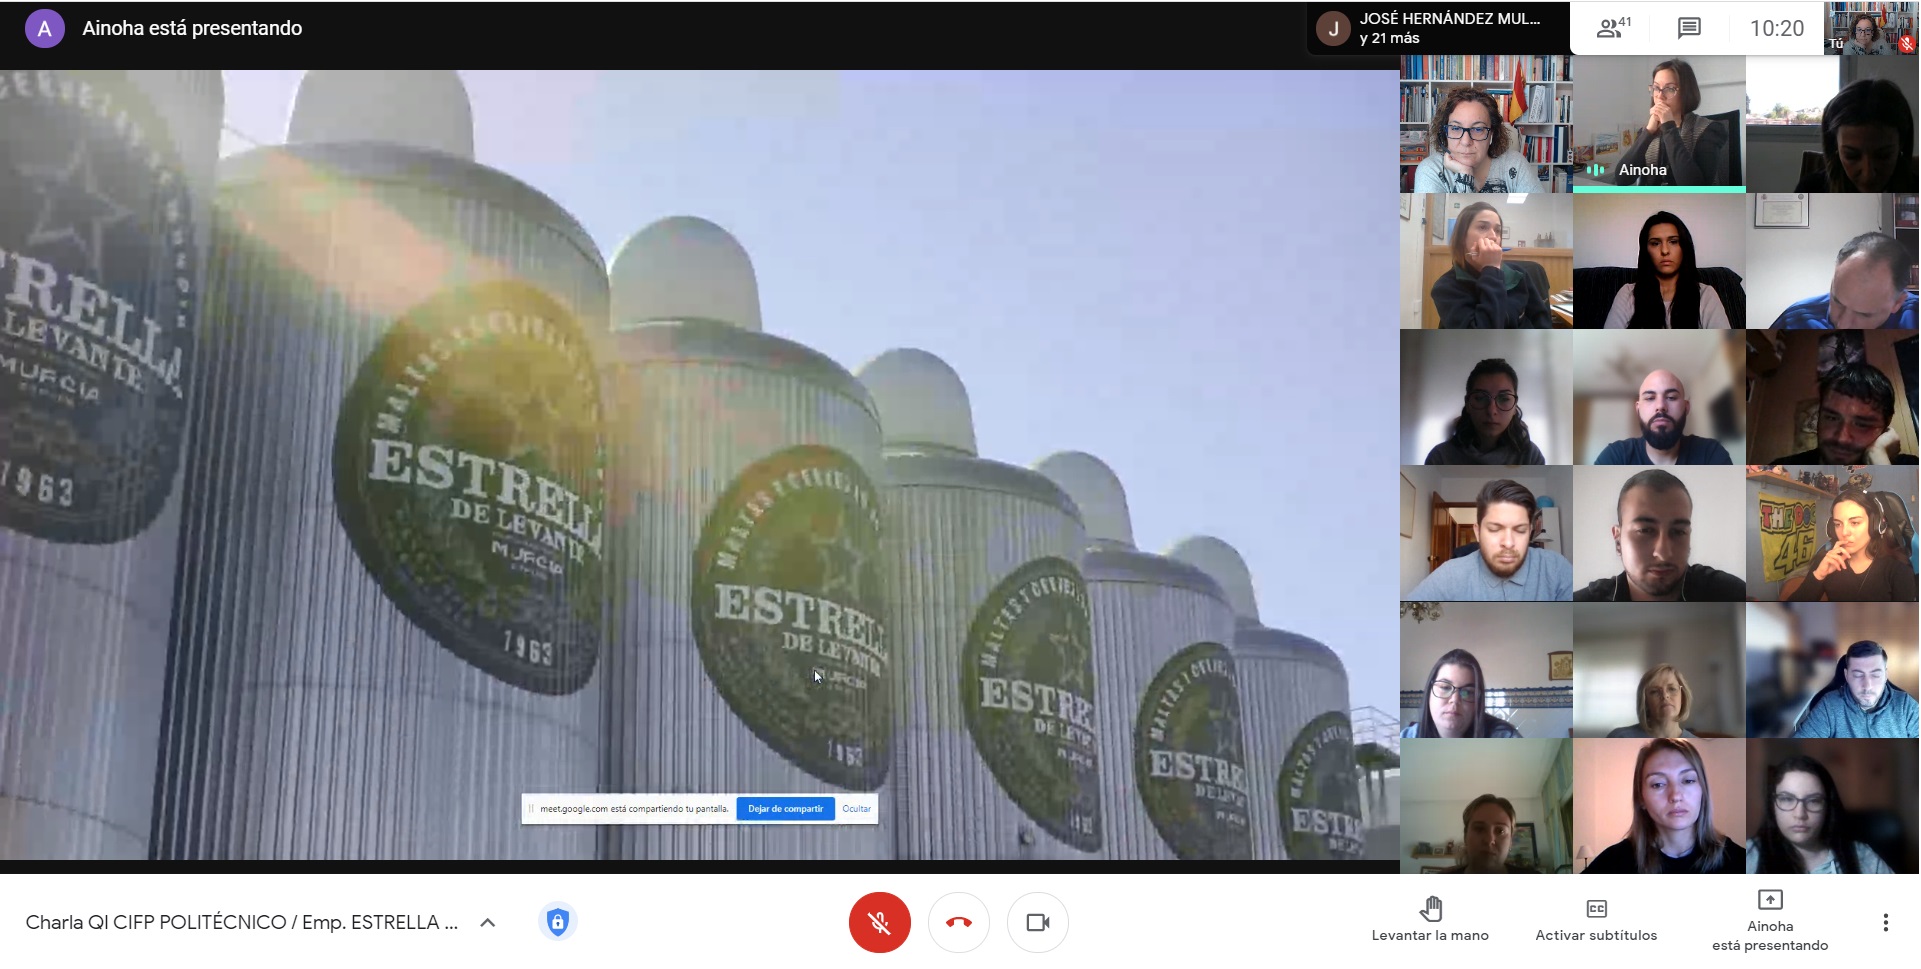Click the J avatar for José Hernández
This screenshot has width=1921, height=969.
[1332, 29]
